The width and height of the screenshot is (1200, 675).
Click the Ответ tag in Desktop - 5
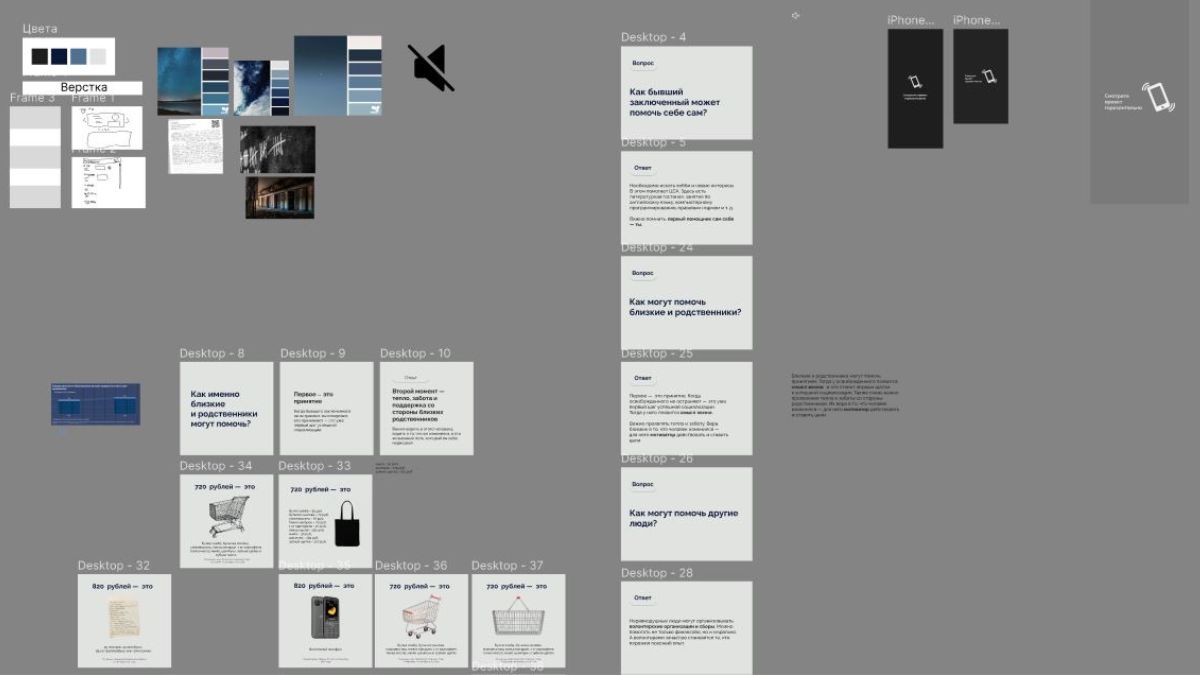click(643, 168)
